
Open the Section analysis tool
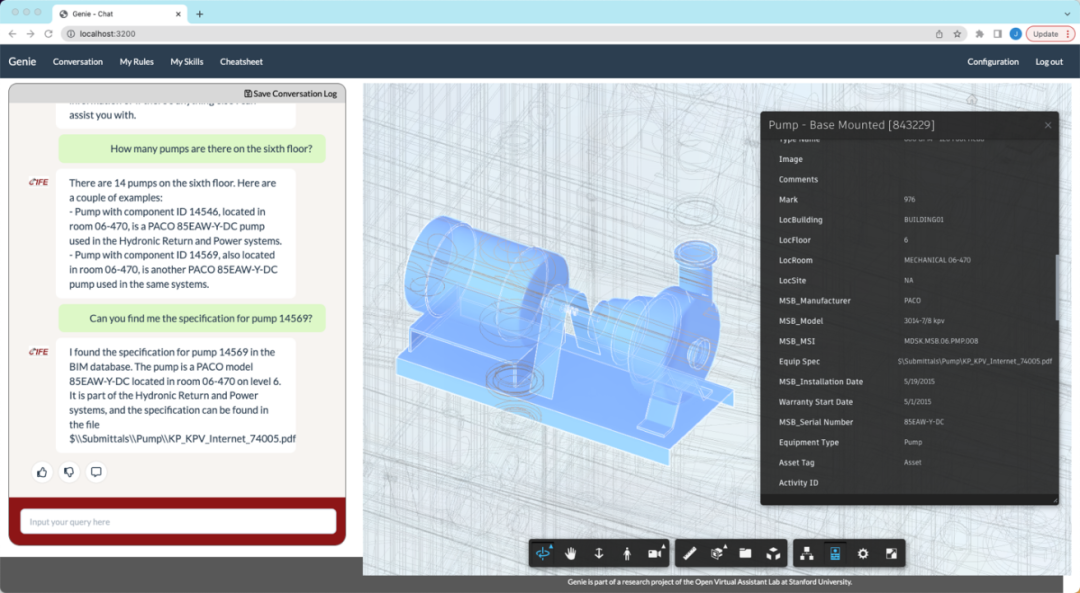click(x=717, y=553)
